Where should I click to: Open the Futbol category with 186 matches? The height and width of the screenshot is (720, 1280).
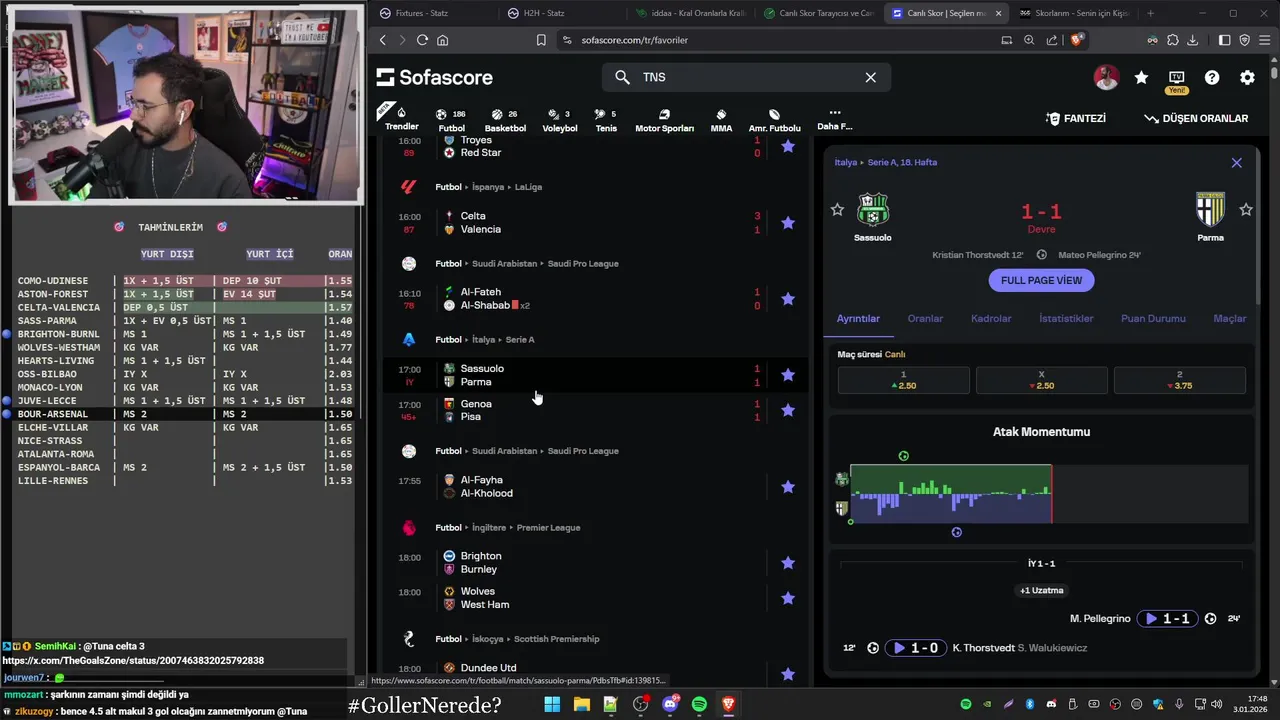451,120
